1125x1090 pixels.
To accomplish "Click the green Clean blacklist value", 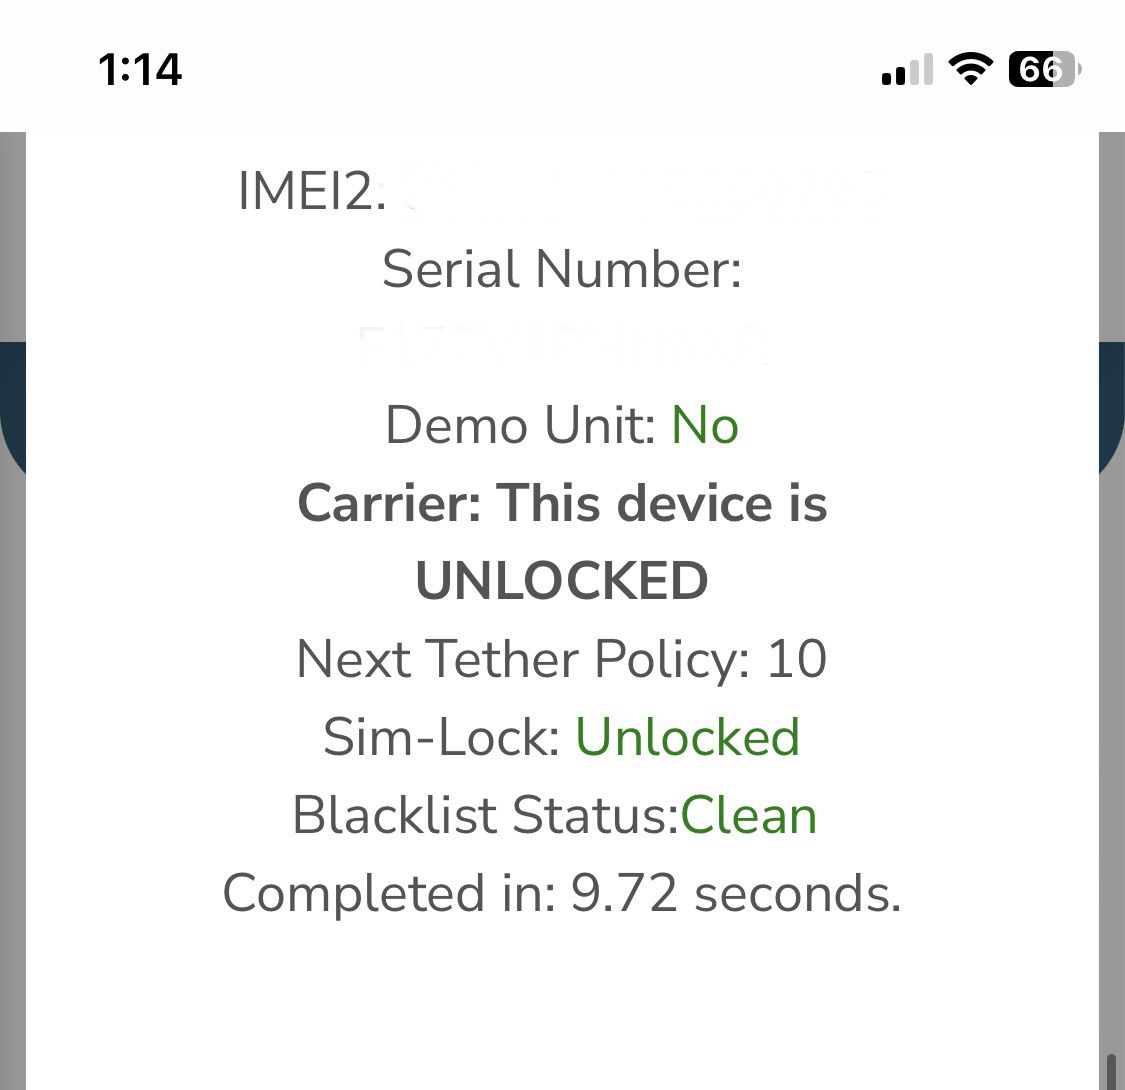I will (x=749, y=815).
